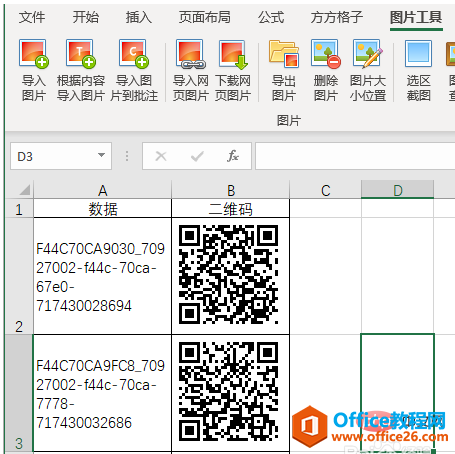Open the 文件 menu tab

point(32,17)
